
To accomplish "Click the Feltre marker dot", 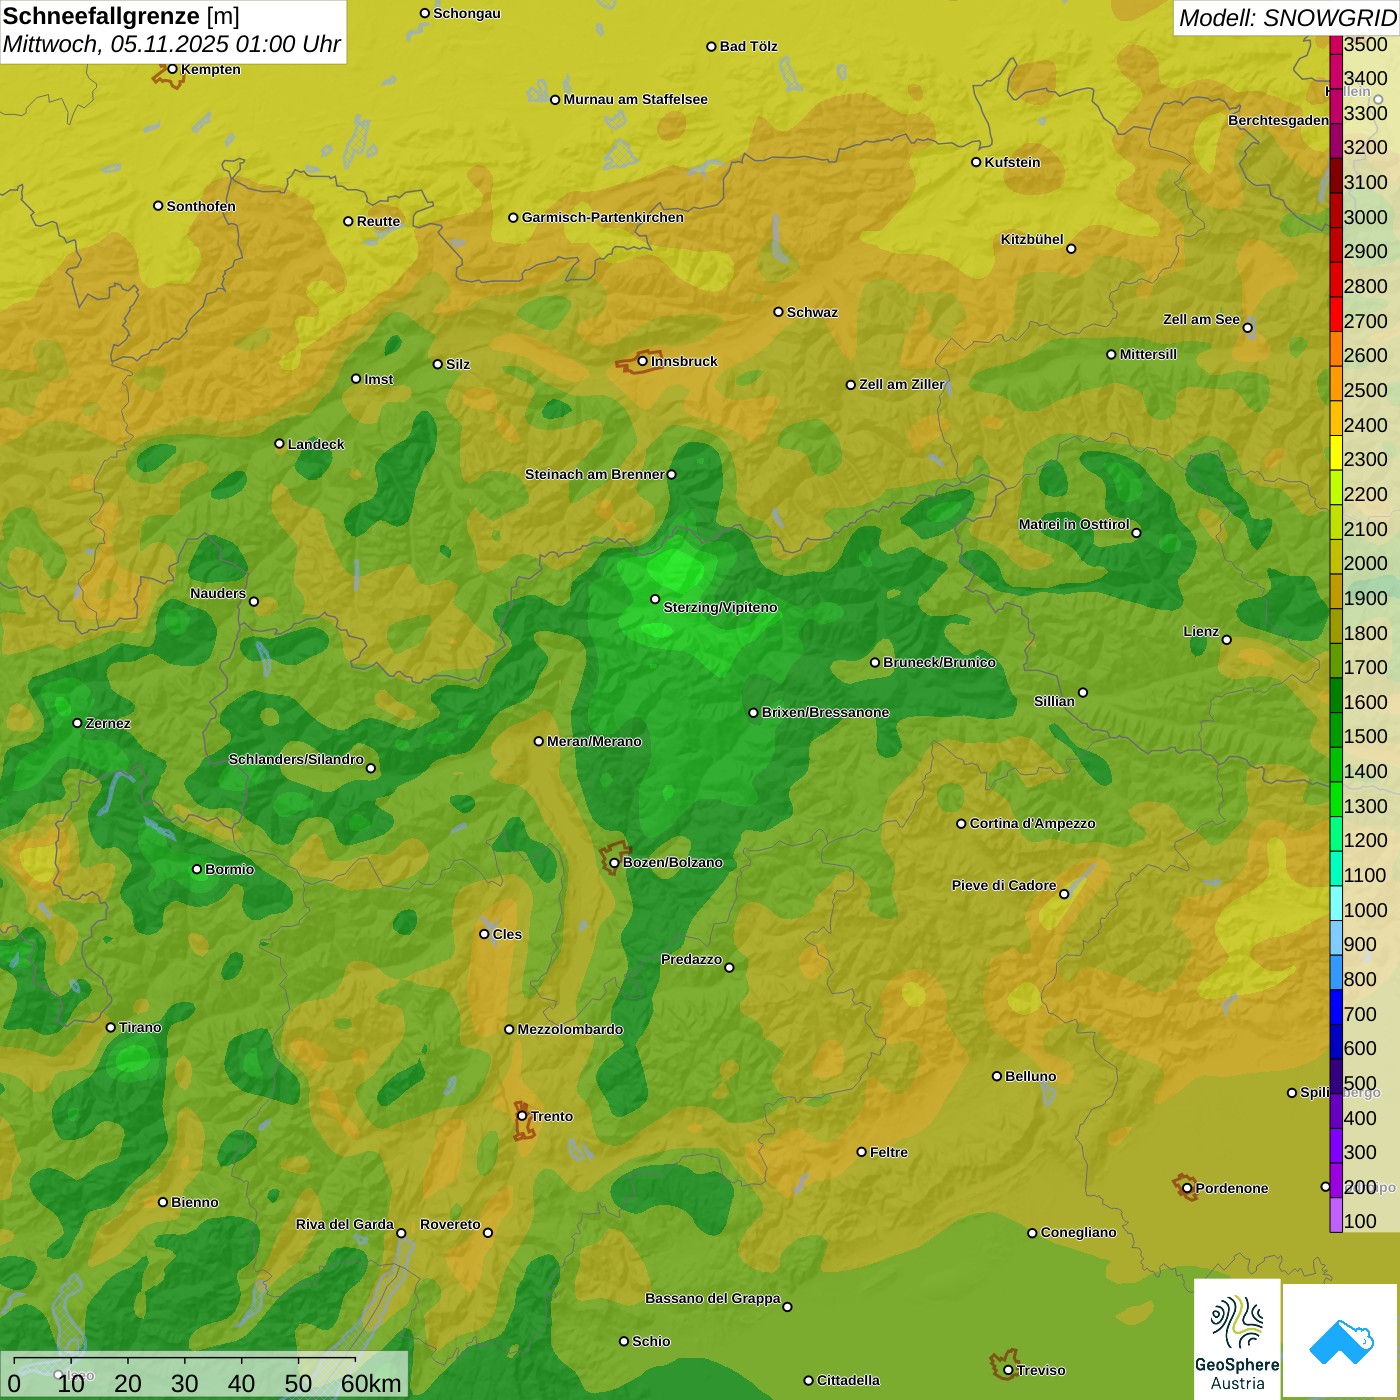I will click(861, 1152).
